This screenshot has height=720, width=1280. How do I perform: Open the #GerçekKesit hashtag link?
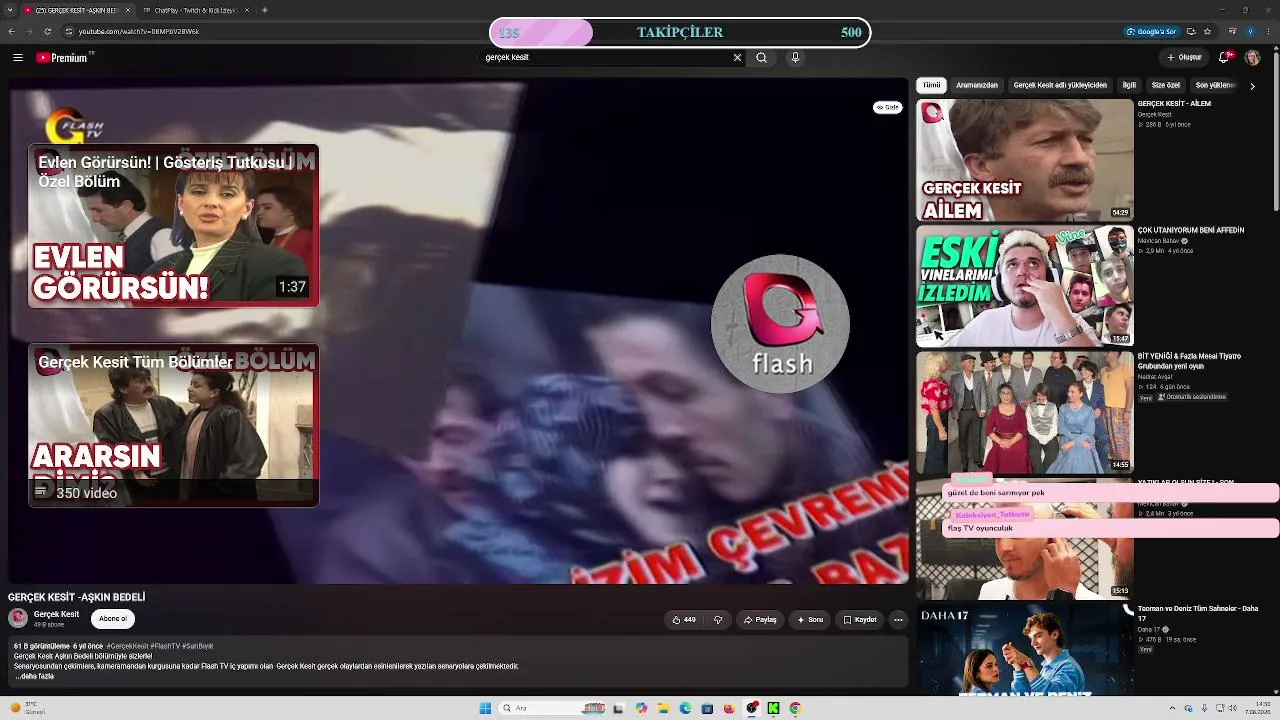(x=127, y=647)
